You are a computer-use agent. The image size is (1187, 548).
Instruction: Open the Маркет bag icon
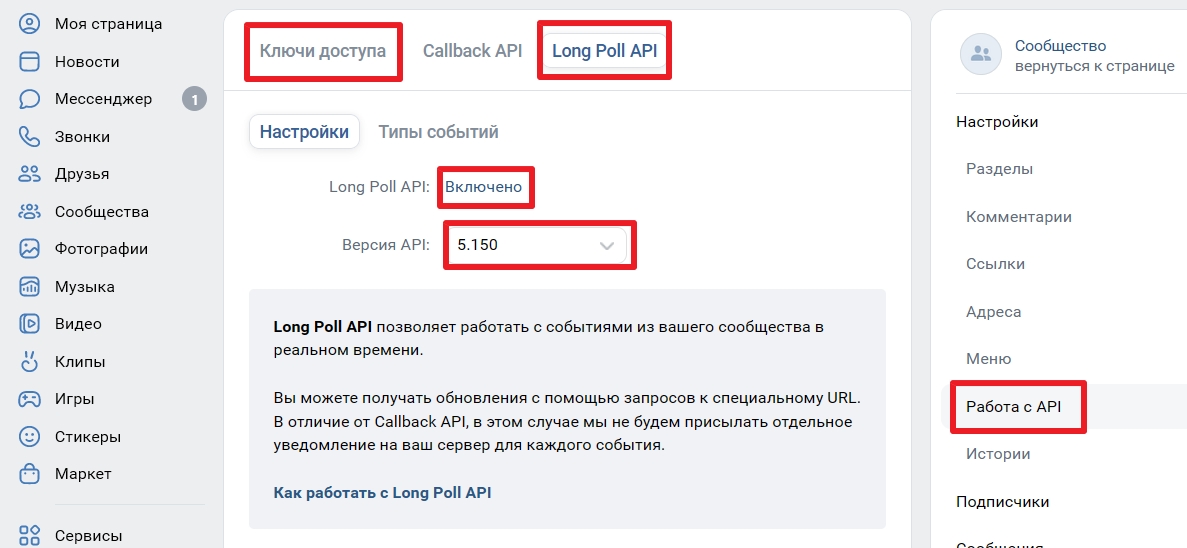(29, 474)
